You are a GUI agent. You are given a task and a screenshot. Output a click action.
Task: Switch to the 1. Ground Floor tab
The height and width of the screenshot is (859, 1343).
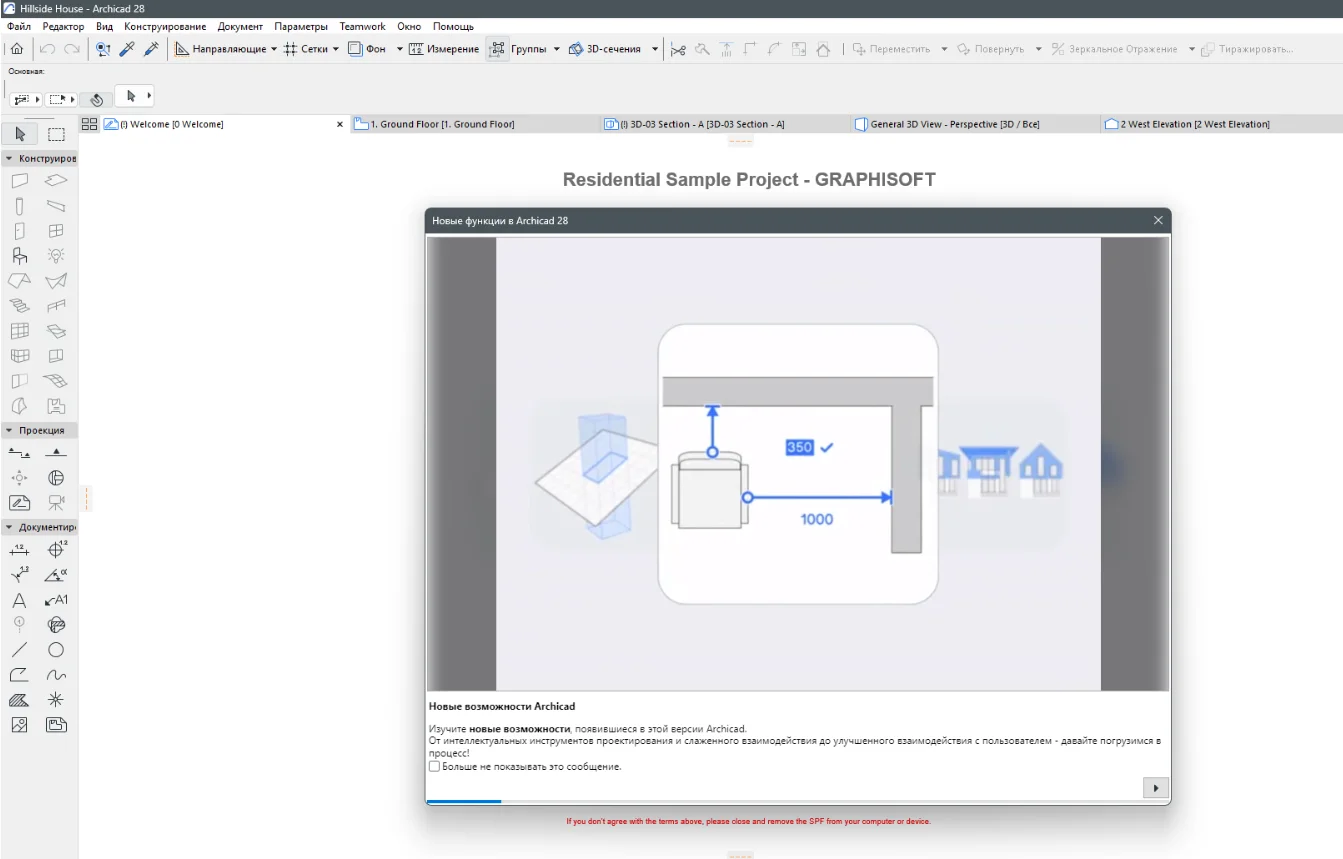pyautogui.click(x=476, y=124)
